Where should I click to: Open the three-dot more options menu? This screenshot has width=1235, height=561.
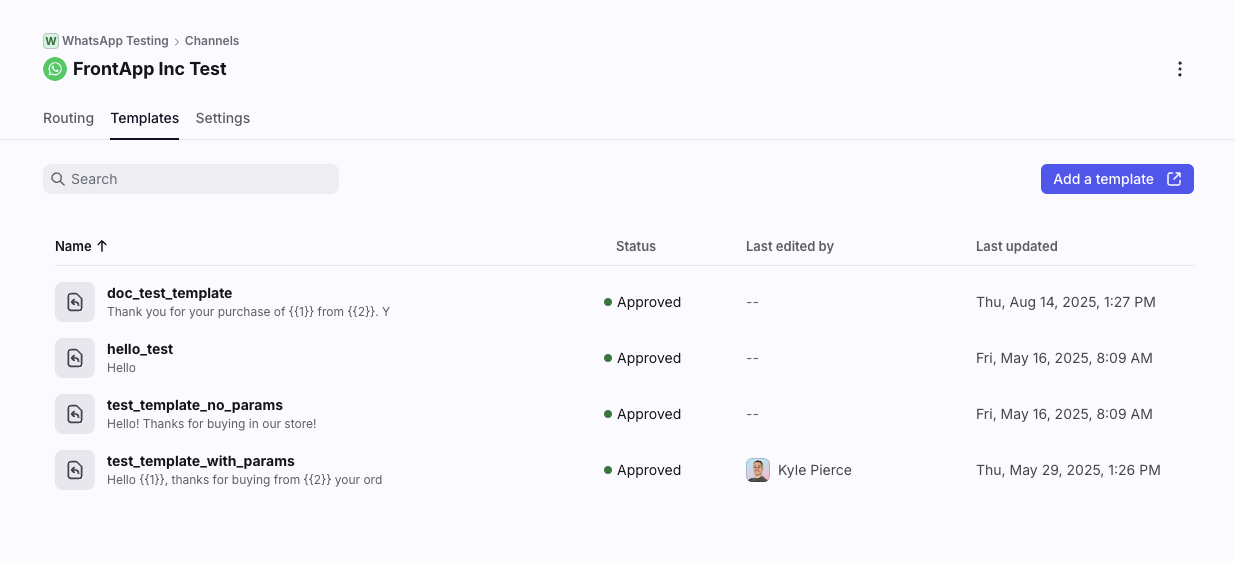tap(1180, 69)
